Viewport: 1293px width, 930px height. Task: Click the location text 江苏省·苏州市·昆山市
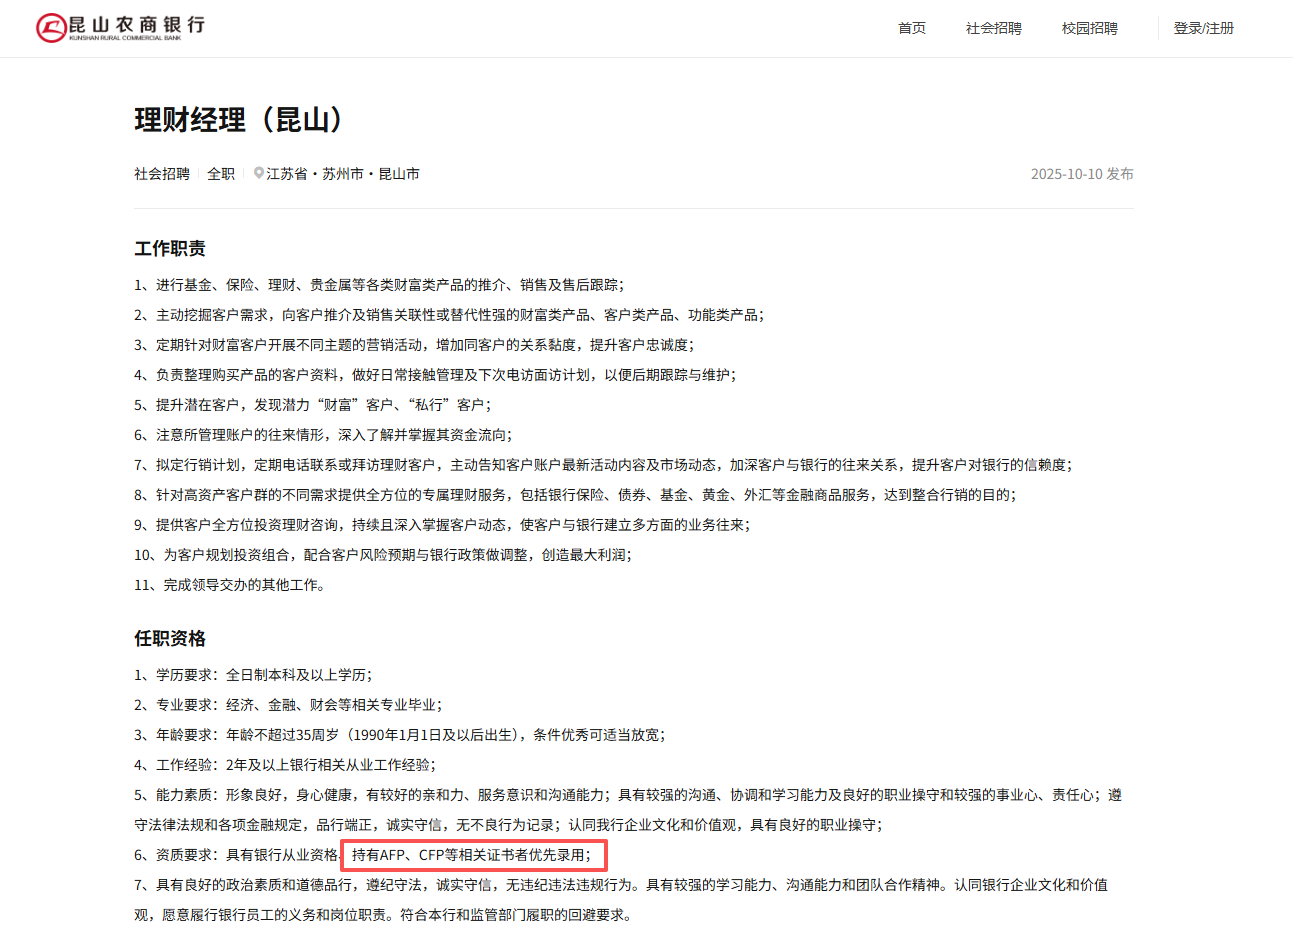tap(343, 174)
